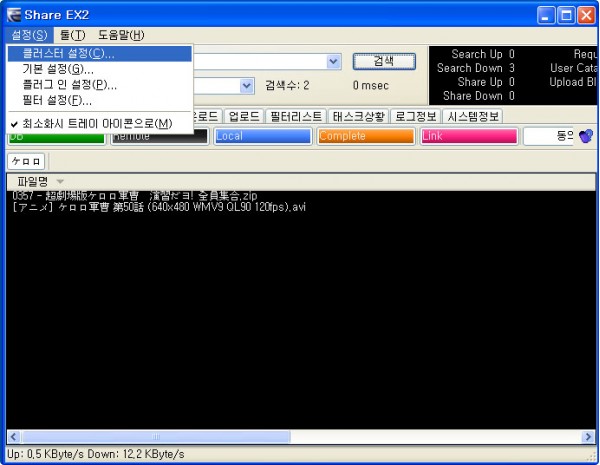The width and height of the screenshot is (600, 465).
Task: Click the 0 msec timing label
Action: point(370,85)
